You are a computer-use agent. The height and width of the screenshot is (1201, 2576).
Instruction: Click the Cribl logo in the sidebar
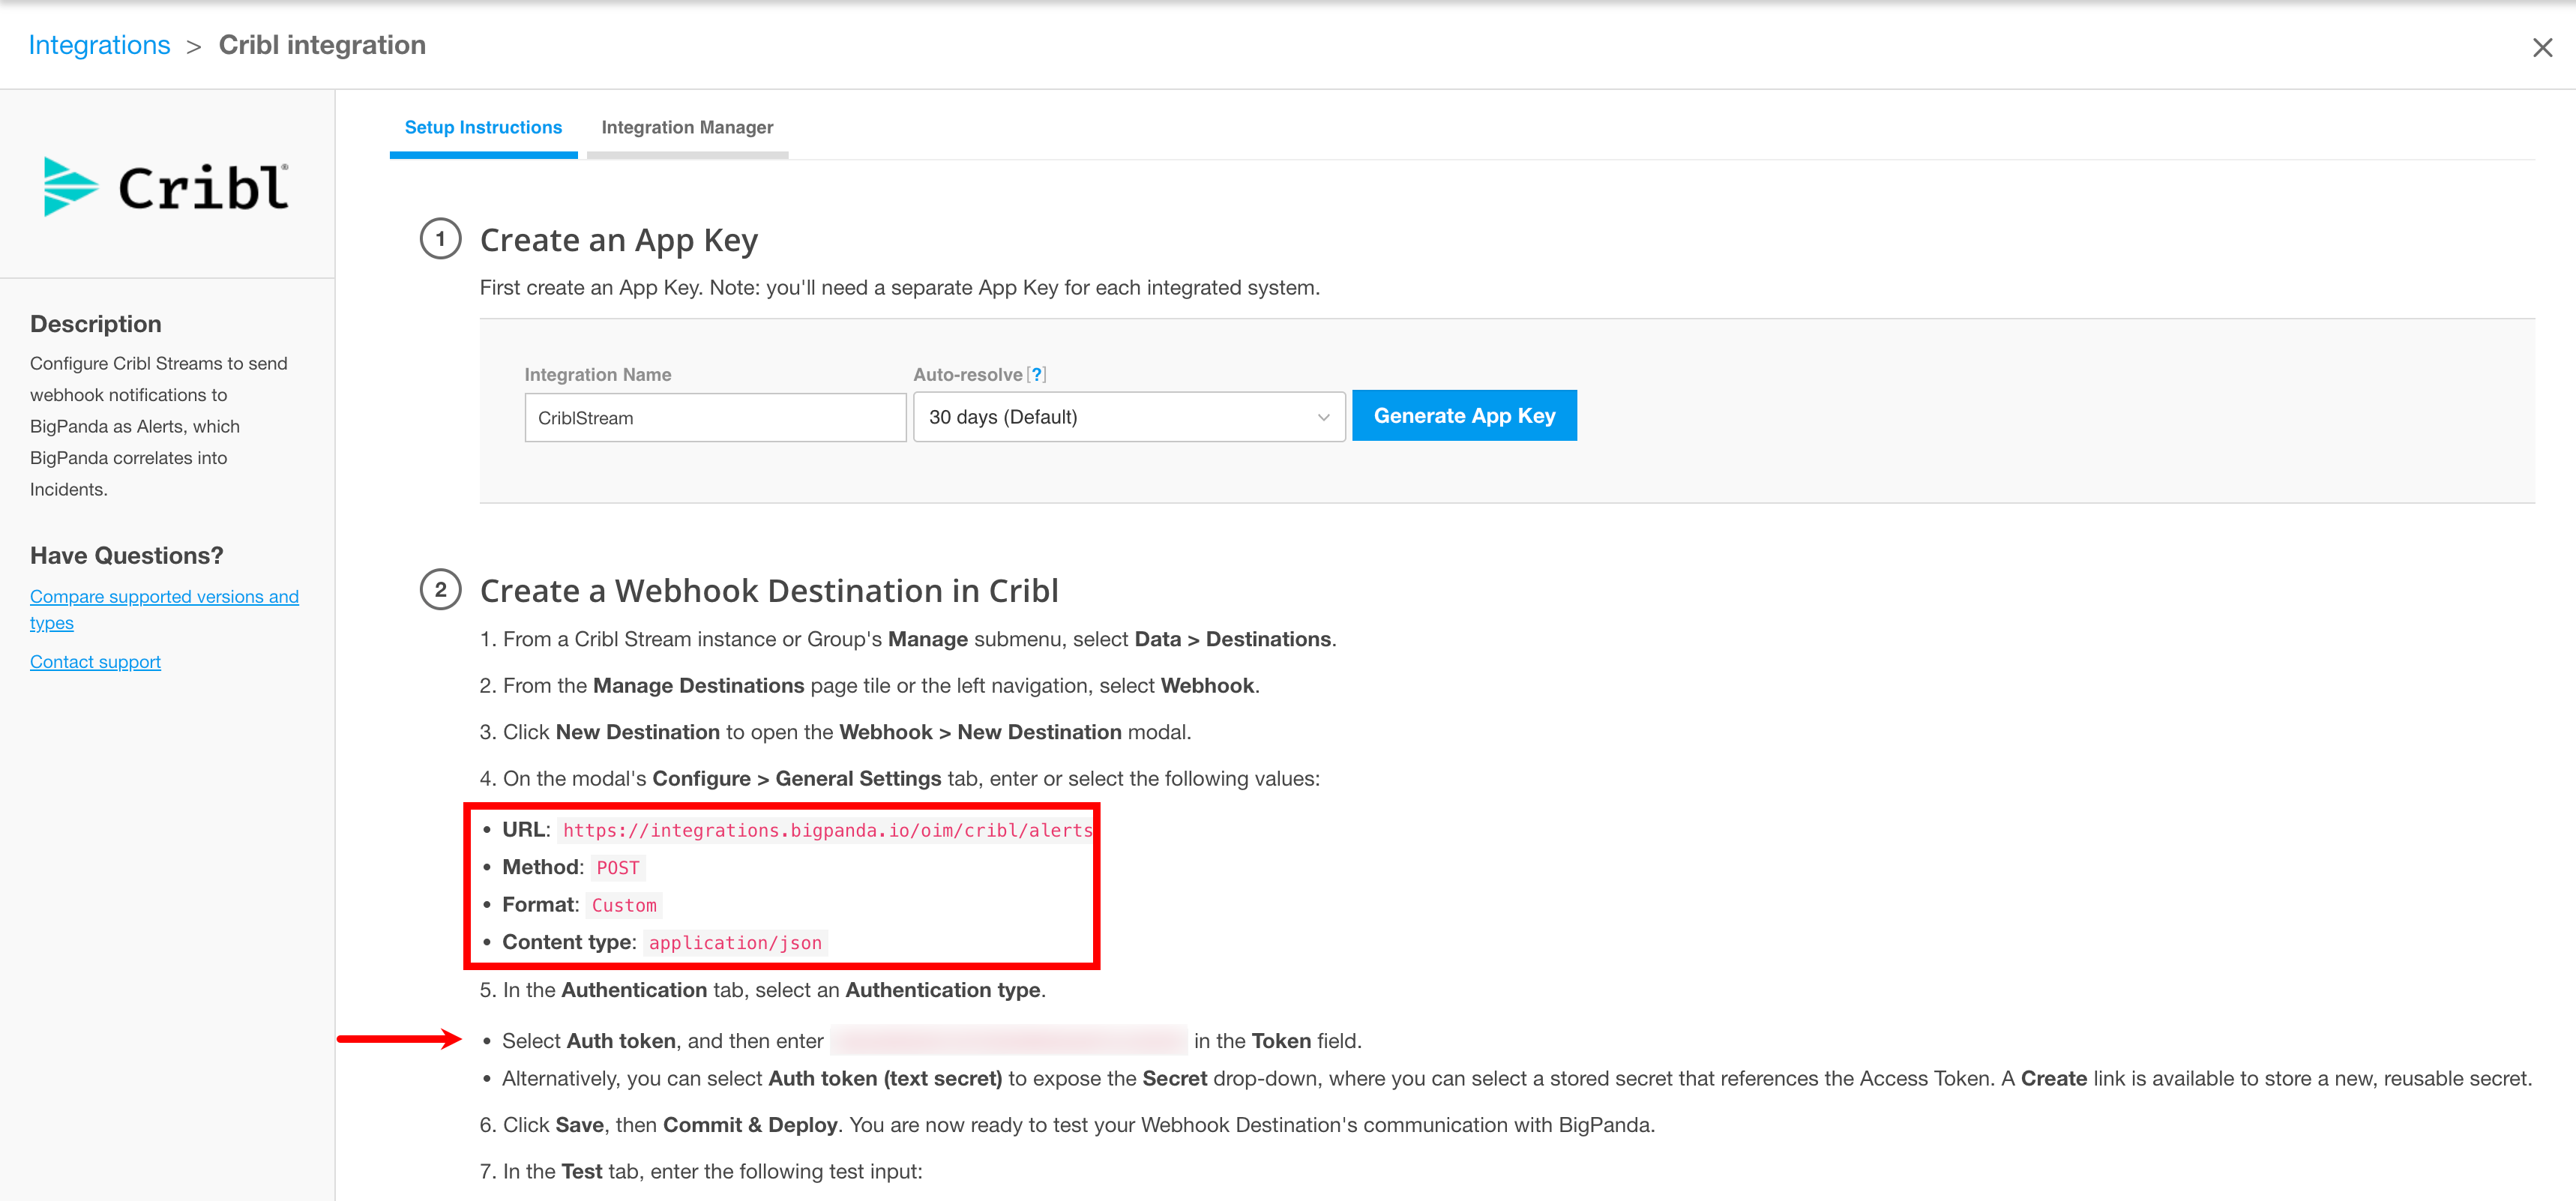[x=165, y=186]
